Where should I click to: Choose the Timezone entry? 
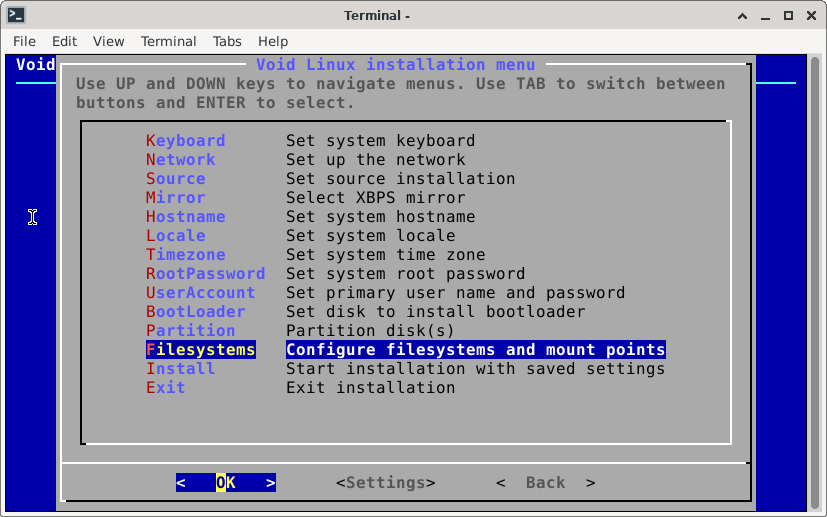click(185, 255)
